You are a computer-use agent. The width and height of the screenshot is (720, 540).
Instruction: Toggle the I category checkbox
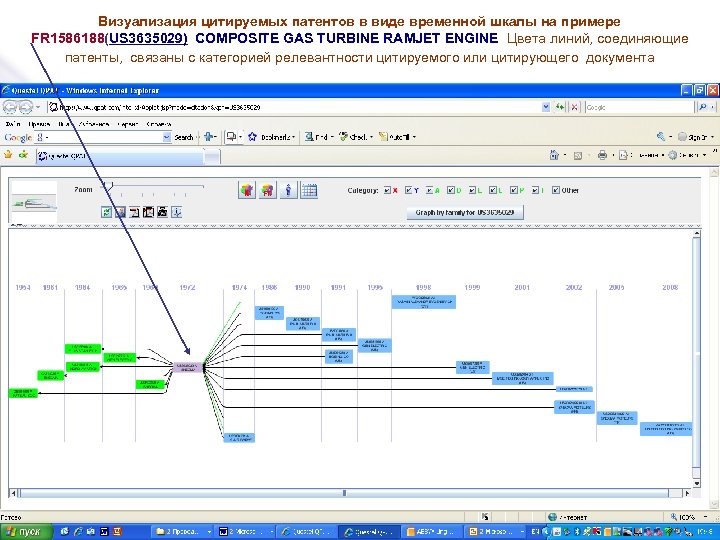pyautogui.click(x=535, y=190)
